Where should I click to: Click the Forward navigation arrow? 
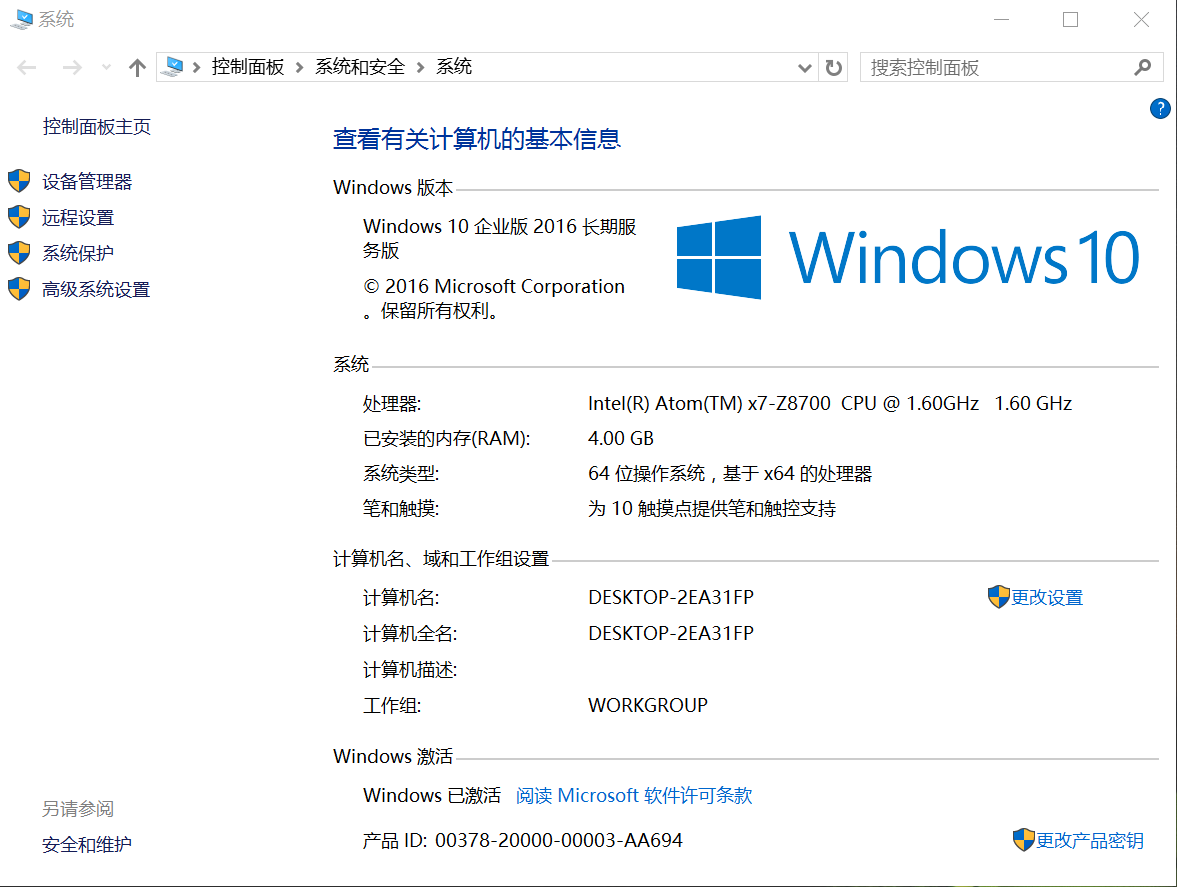point(72,68)
